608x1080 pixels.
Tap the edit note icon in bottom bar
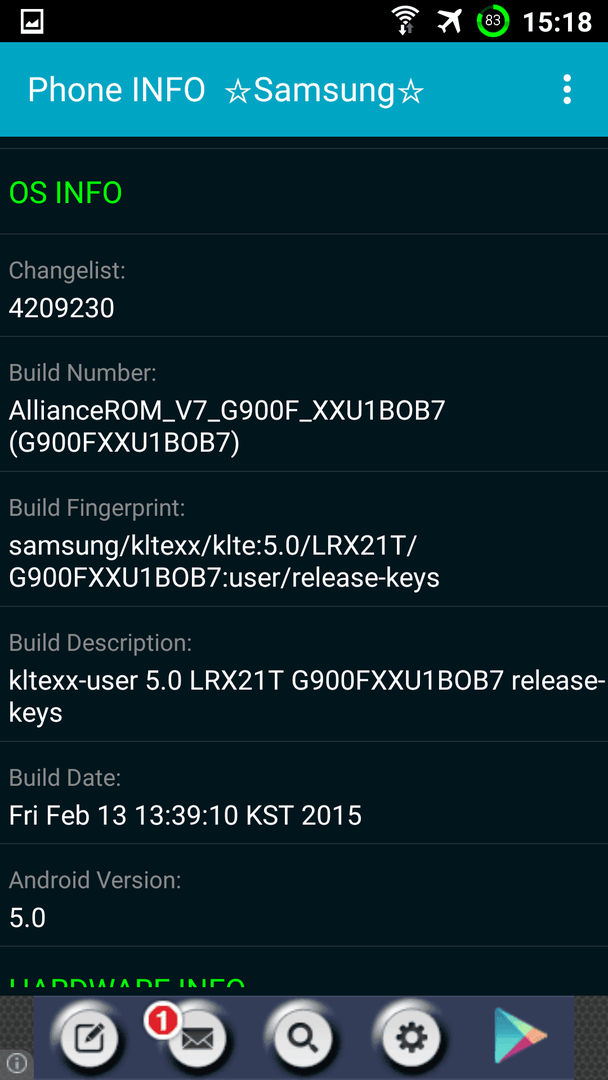90,1038
